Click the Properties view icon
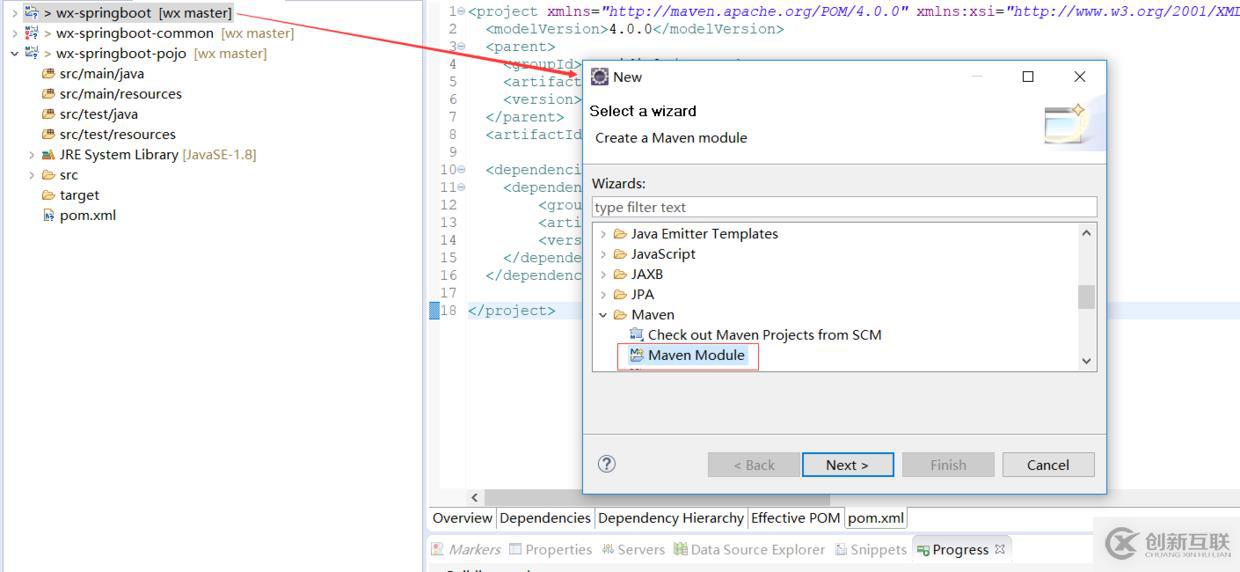Screen dimensions: 1240x572 click(515, 549)
